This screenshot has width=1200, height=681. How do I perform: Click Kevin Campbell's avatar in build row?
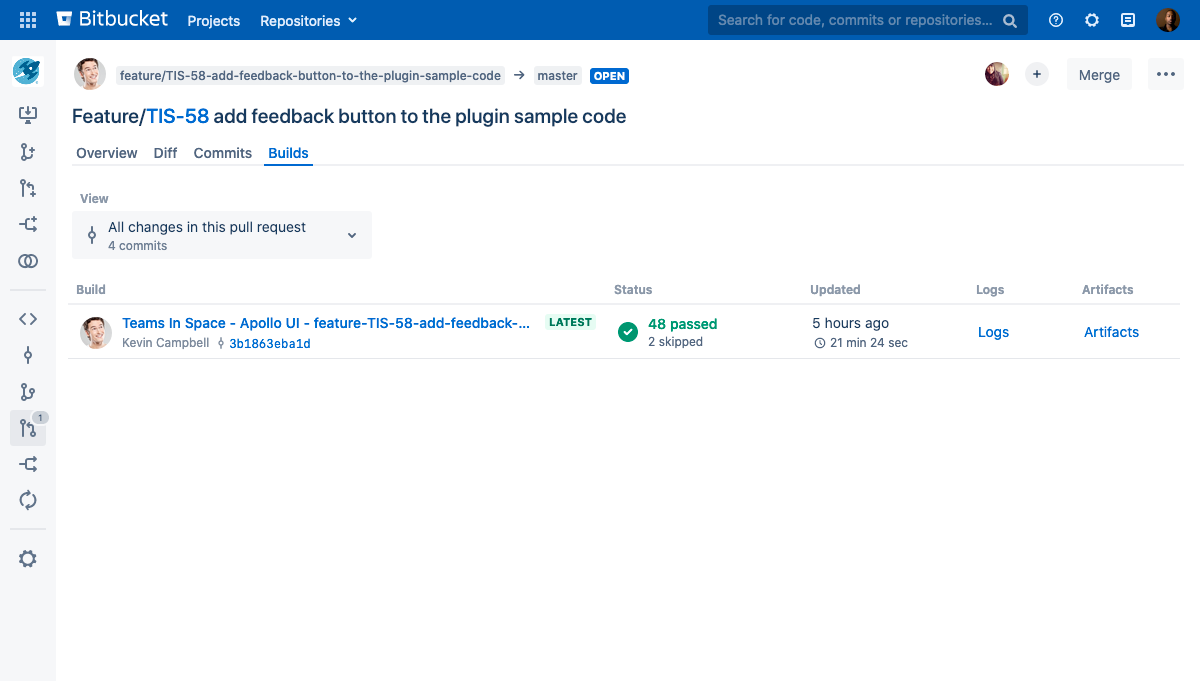coord(96,332)
